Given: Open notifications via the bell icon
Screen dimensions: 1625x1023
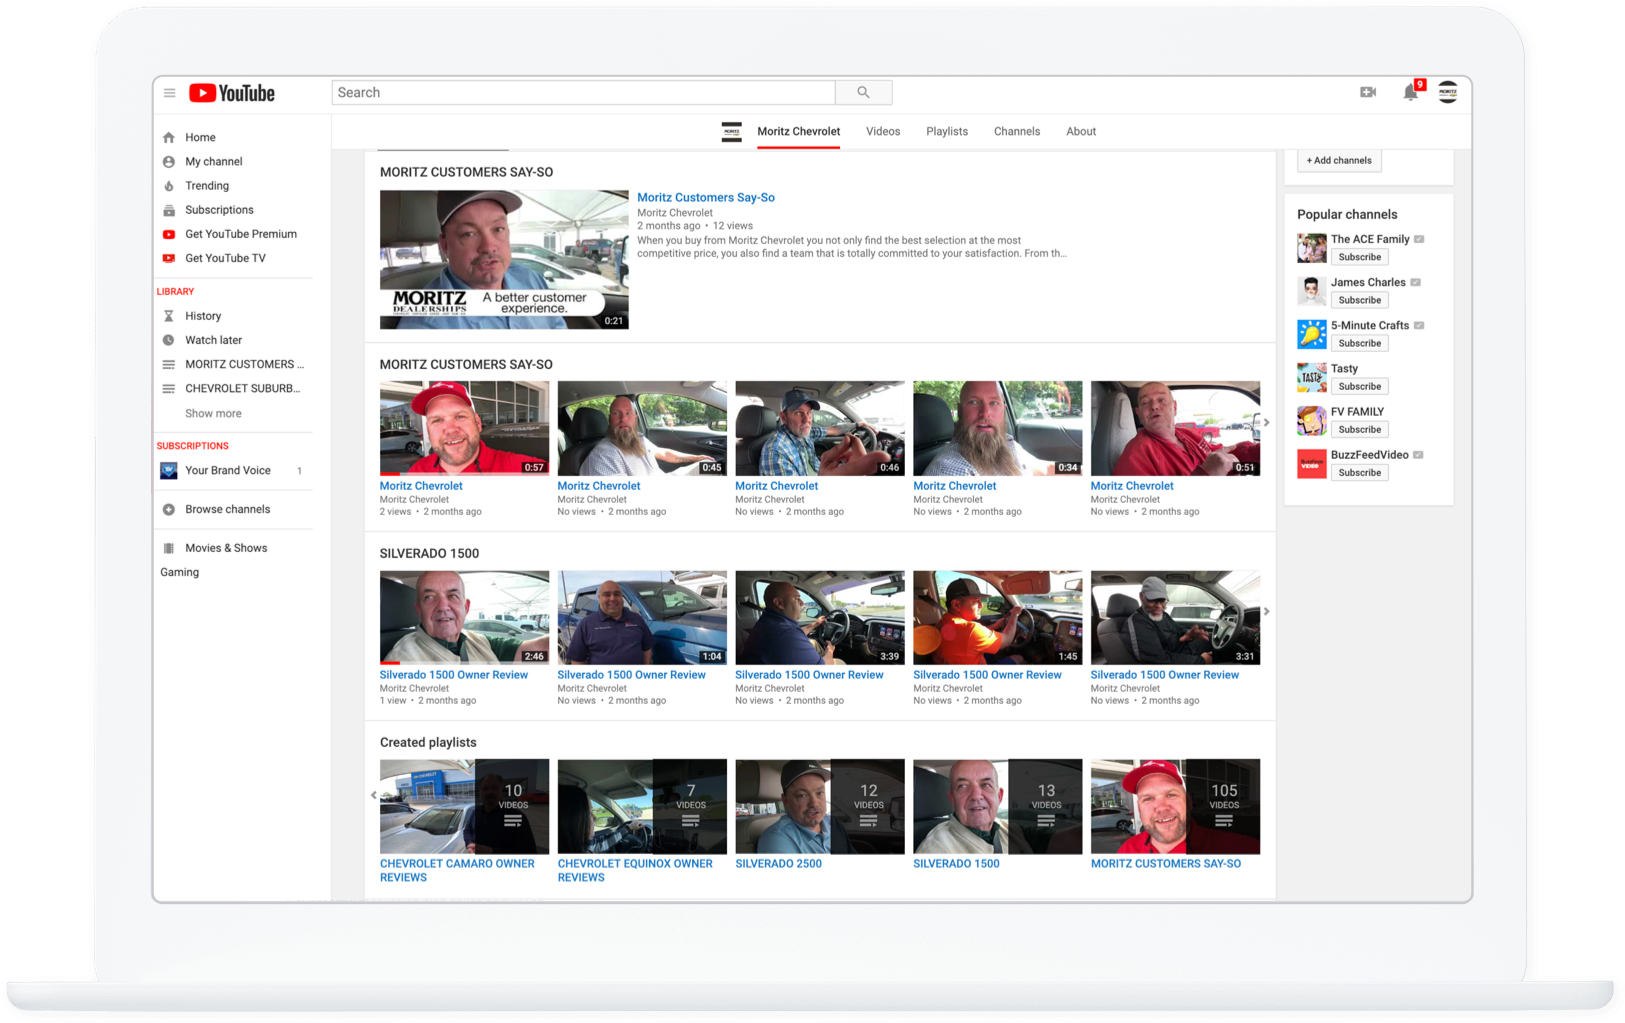Looking at the screenshot, I should coord(1411,92).
